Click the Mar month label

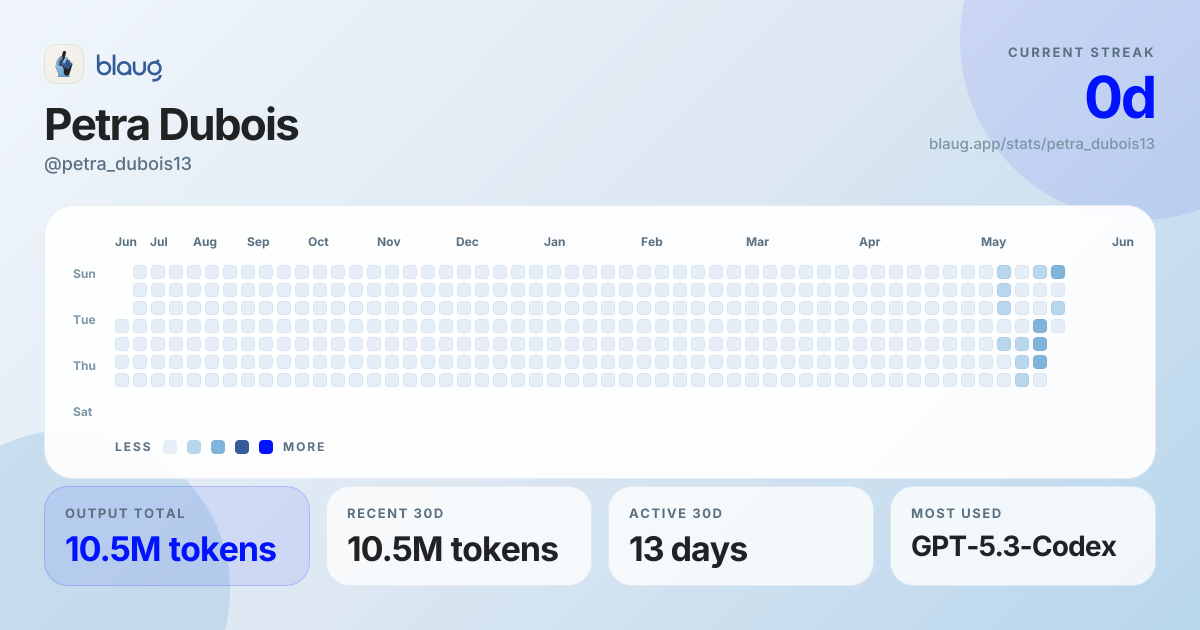click(757, 242)
